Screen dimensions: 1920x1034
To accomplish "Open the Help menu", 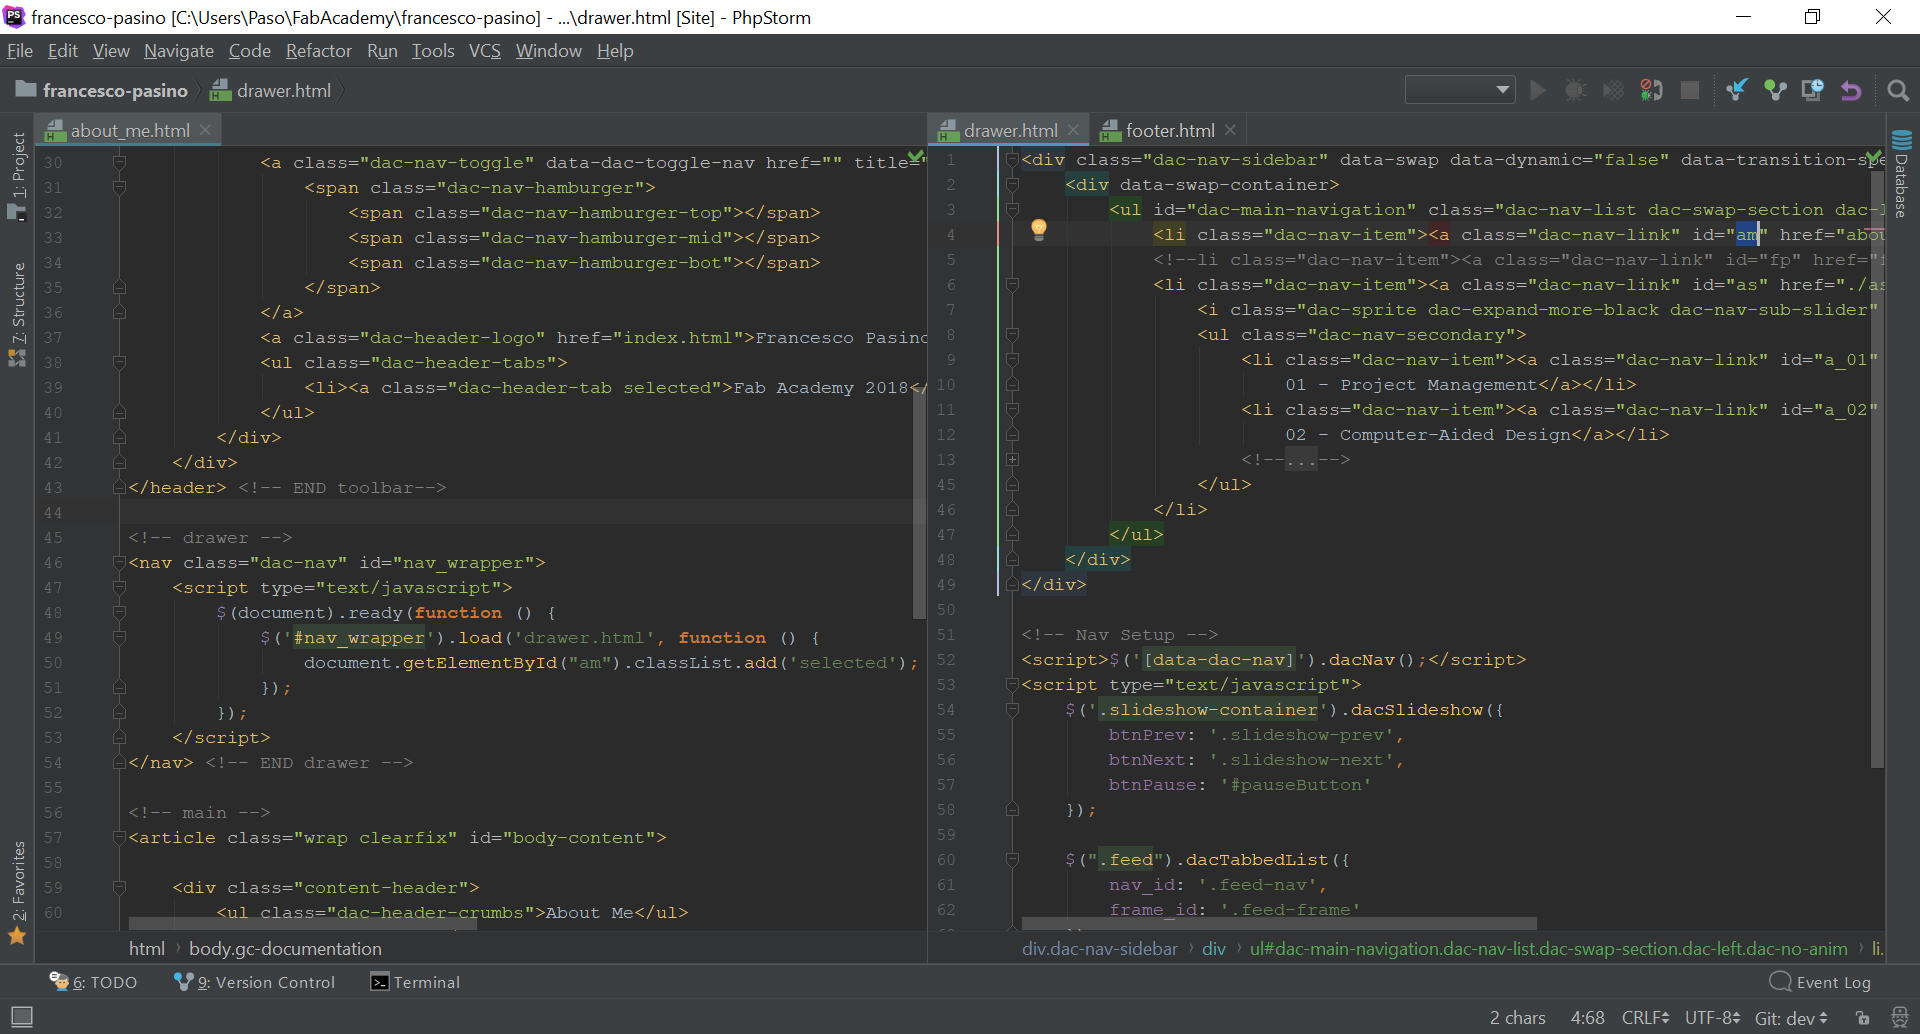I will point(615,51).
